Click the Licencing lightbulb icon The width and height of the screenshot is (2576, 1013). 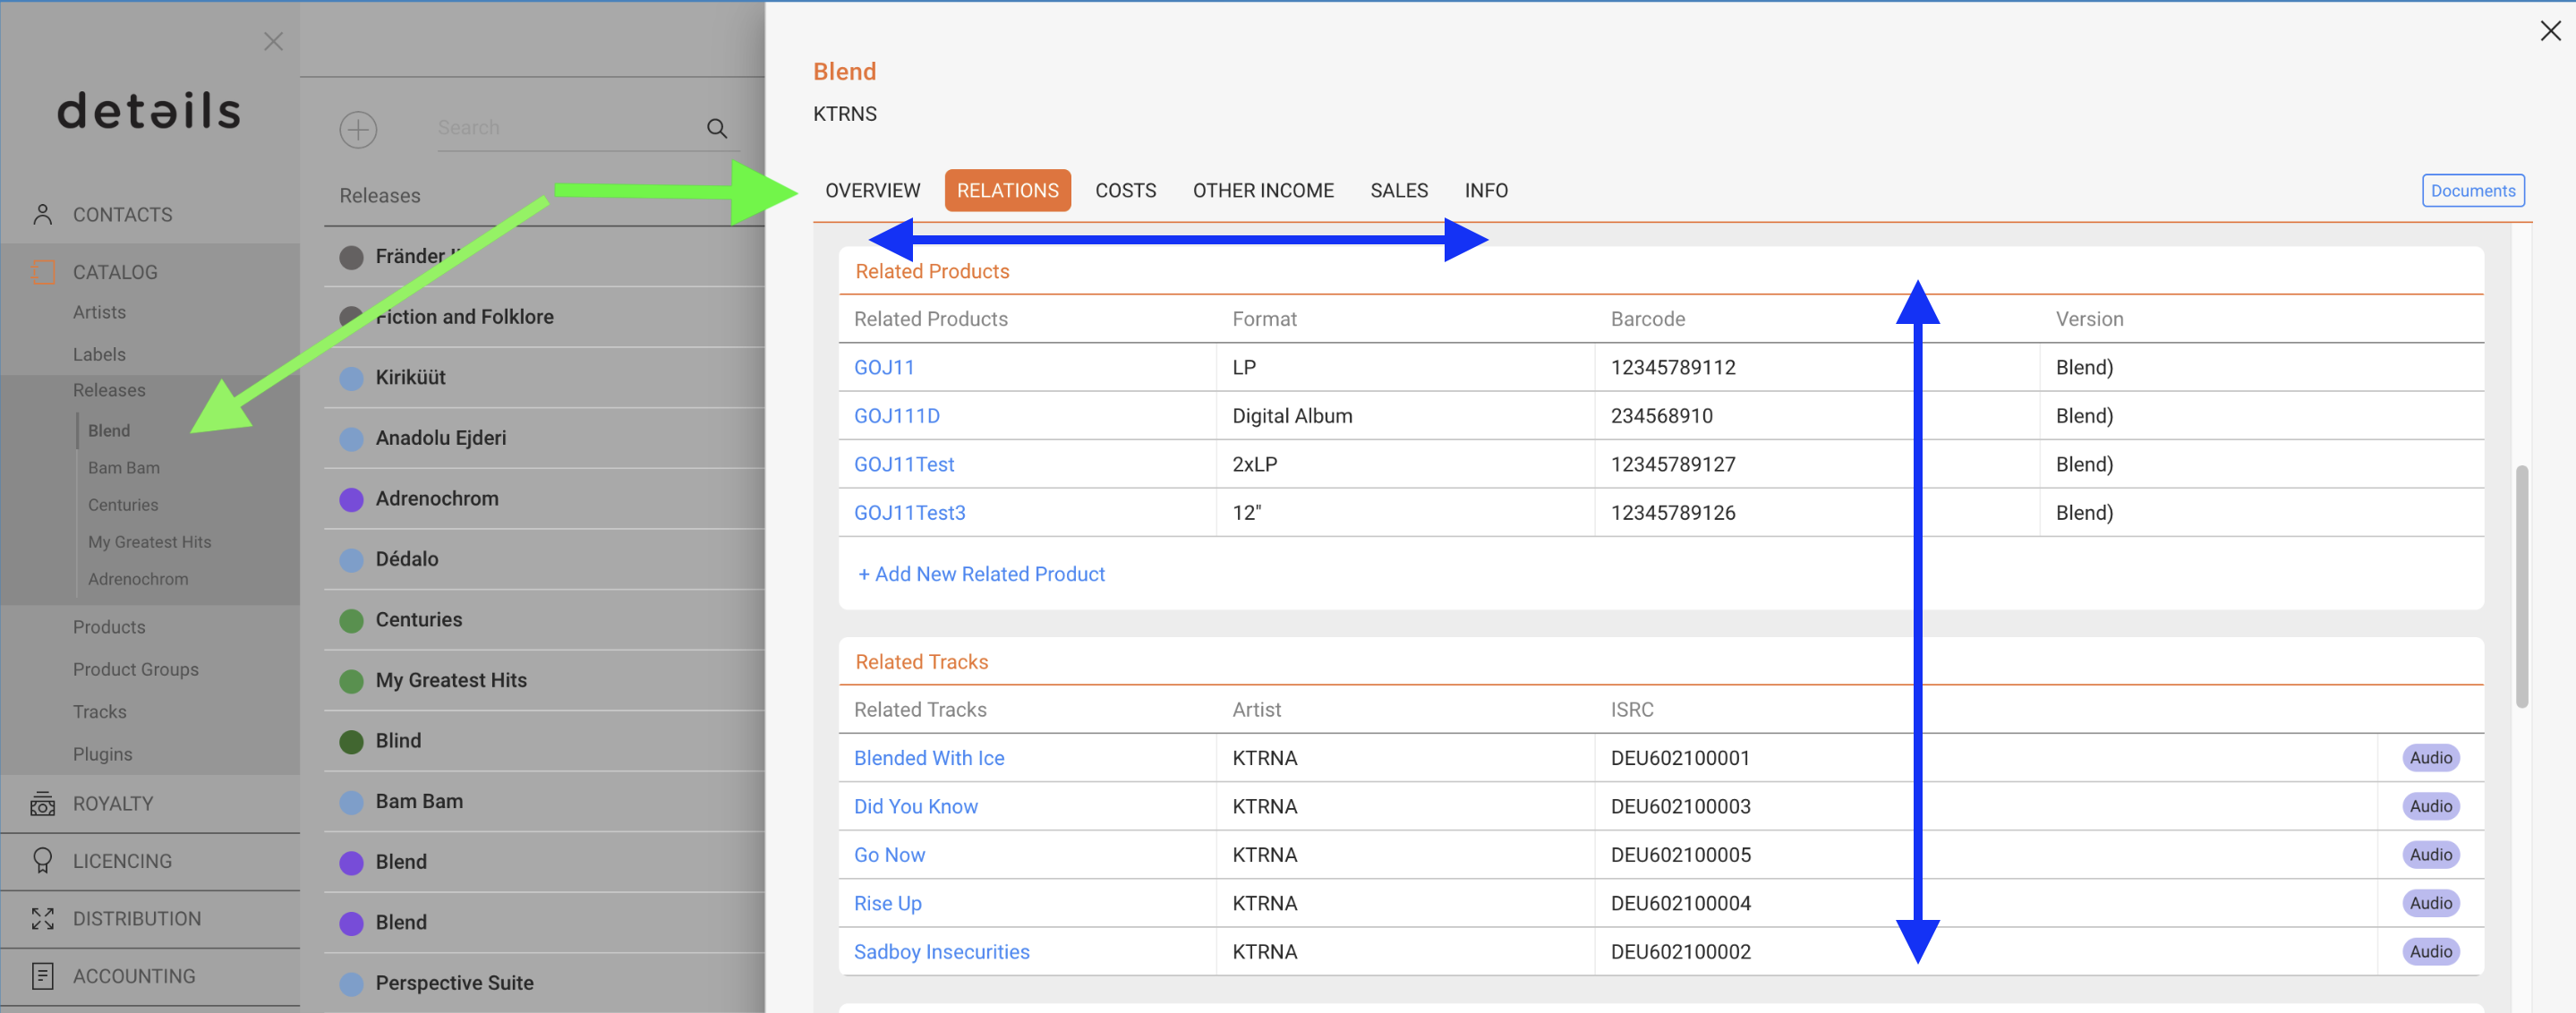click(x=42, y=861)
